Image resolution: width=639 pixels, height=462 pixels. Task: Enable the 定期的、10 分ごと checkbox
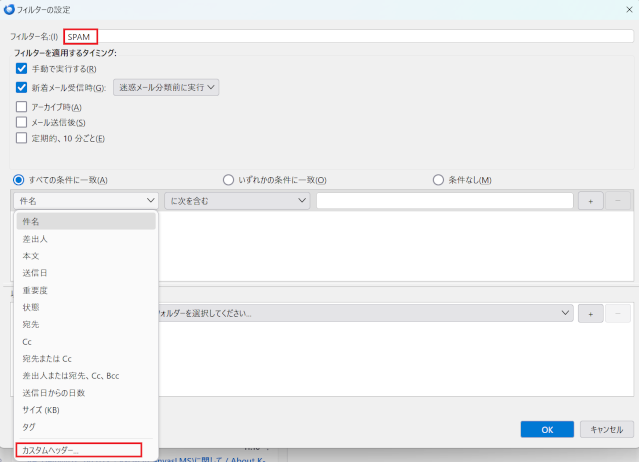click(x=22, y=138)
